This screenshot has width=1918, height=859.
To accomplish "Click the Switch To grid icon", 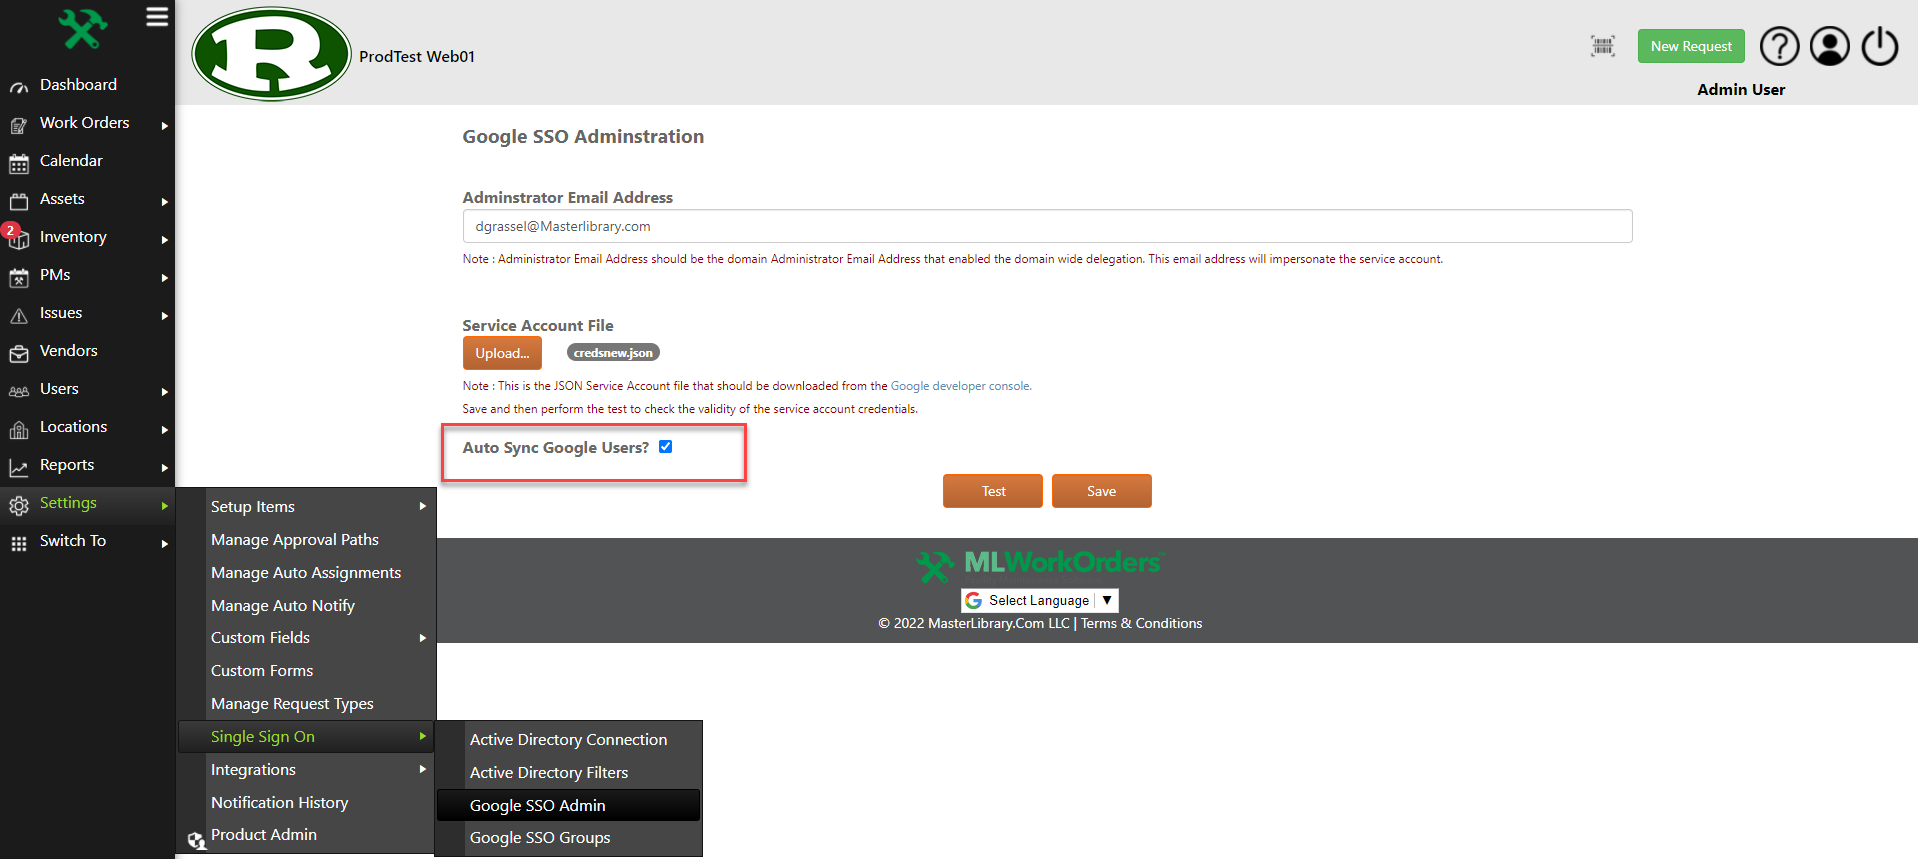I will tap(19, 543).
